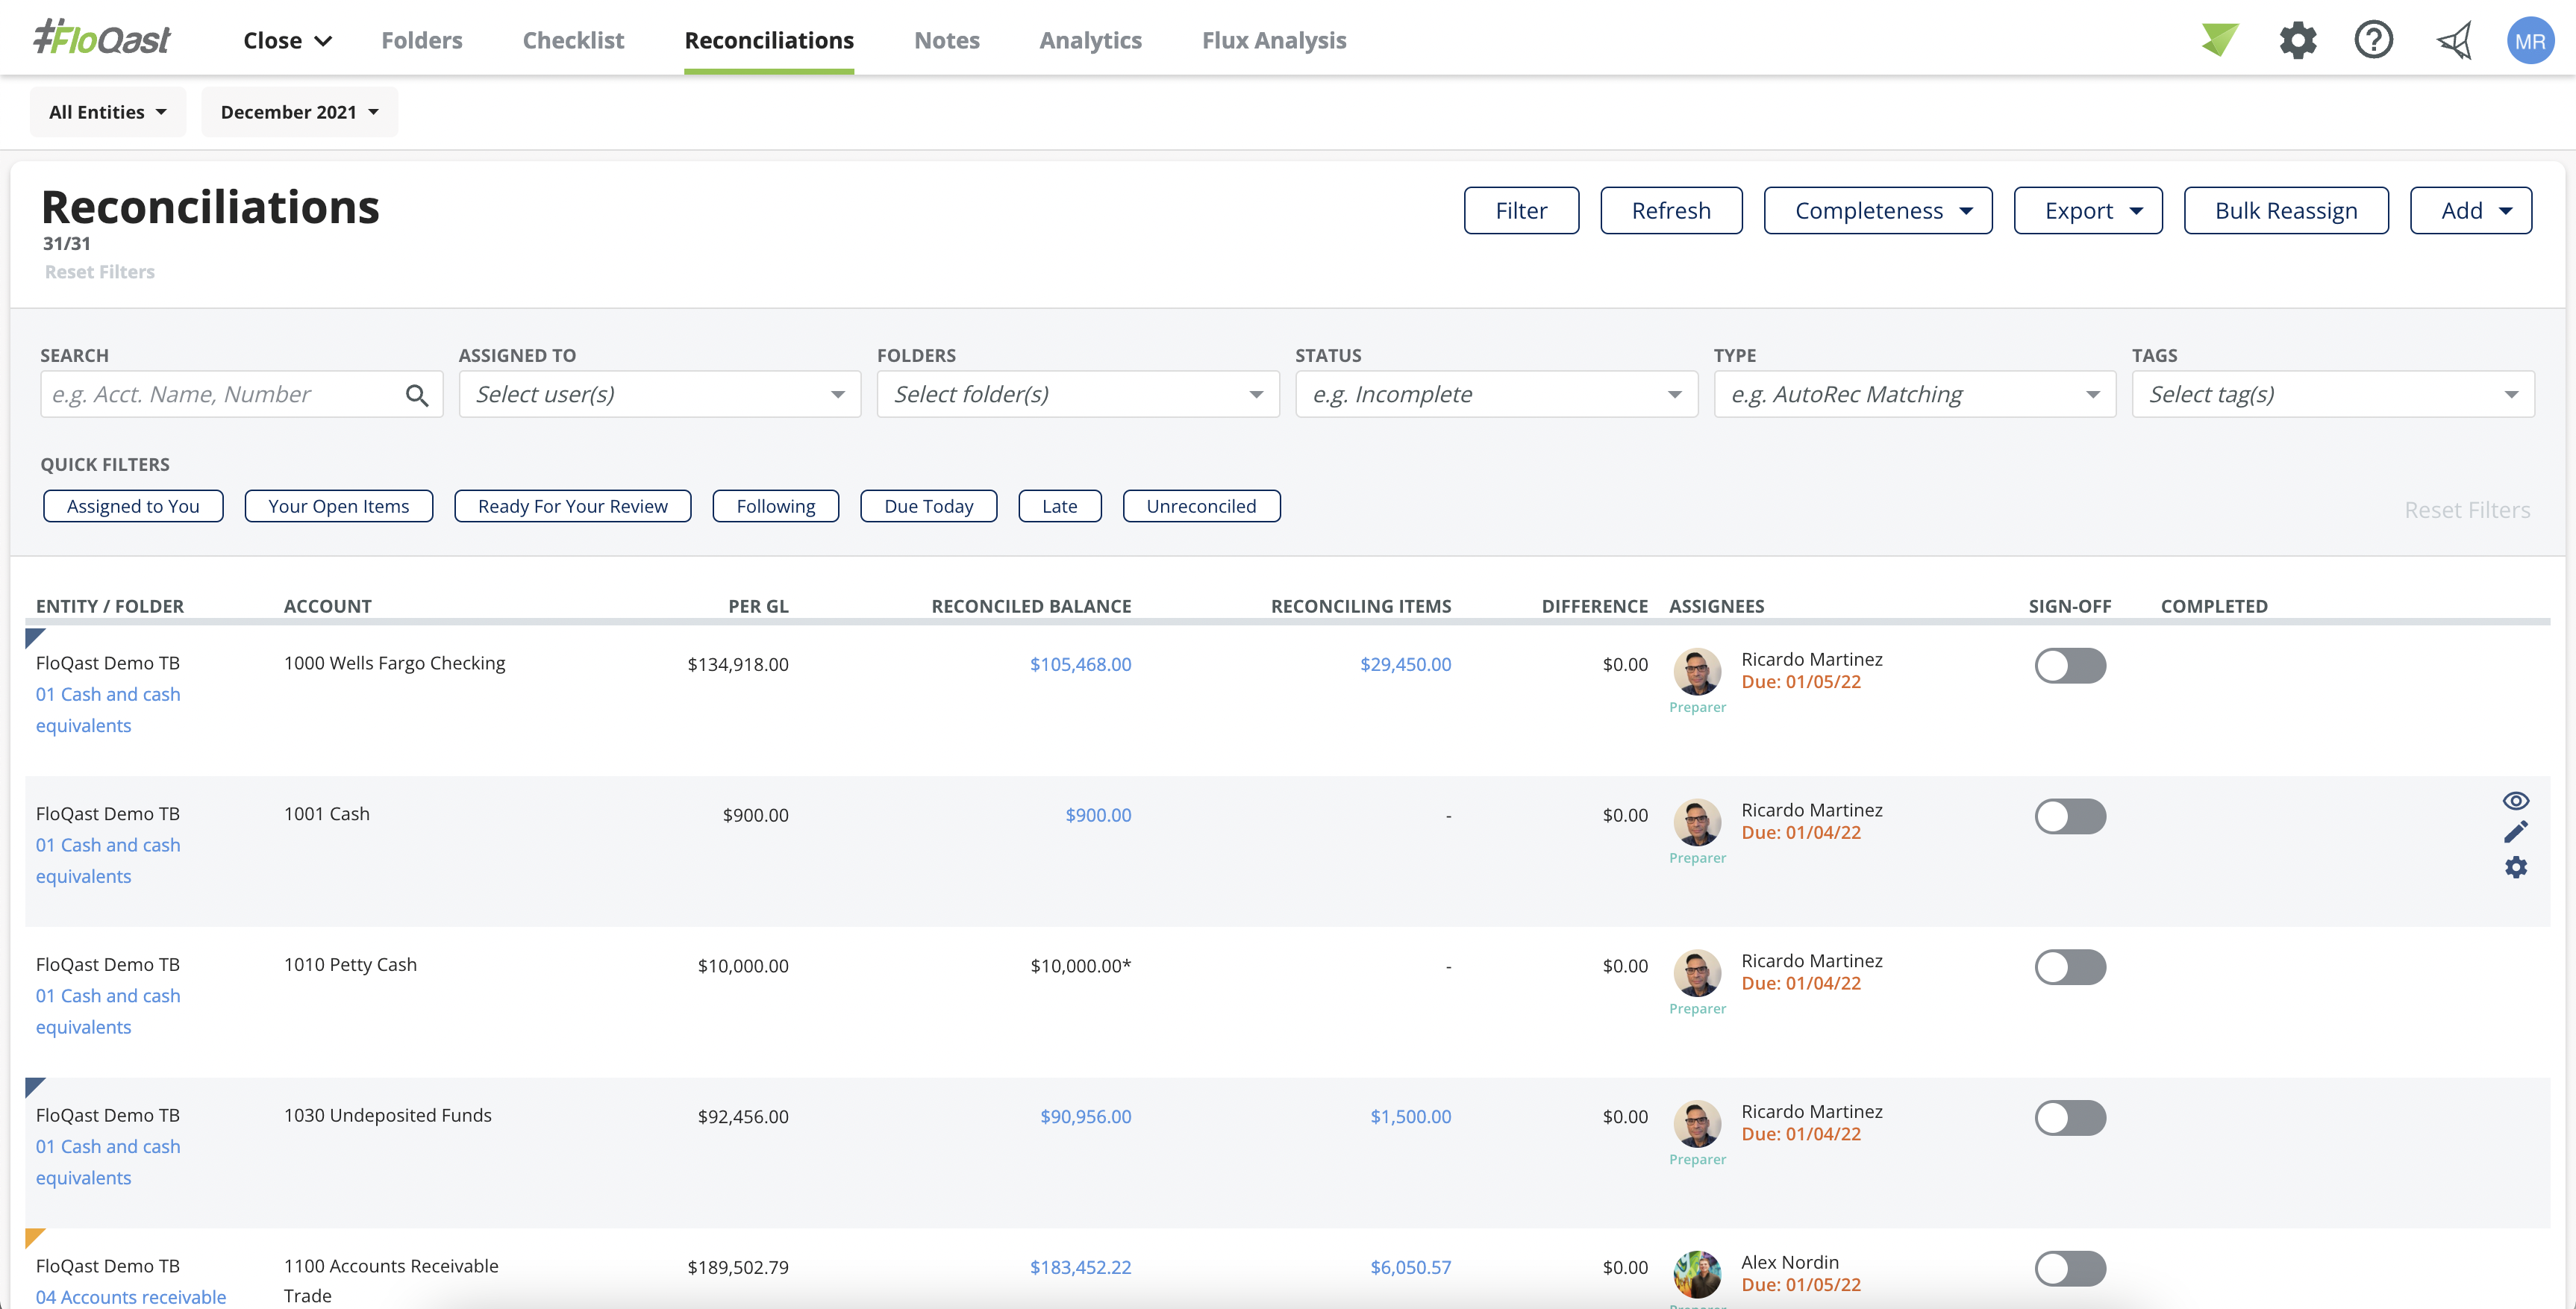Toggle sign-off for 1030 Undeposited Funds
This screenshot has height=1309, width=2576.
(x=2070, y=1118)
